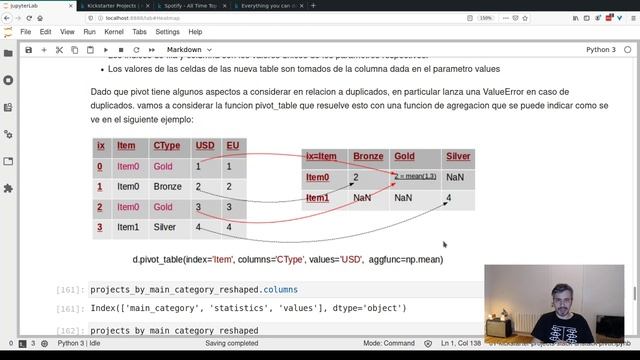Switch to the Spotify - All Time Top browser tab
The width and height of the screenshot is (640, 360).
pyautogui.click(x=190, y=6)
